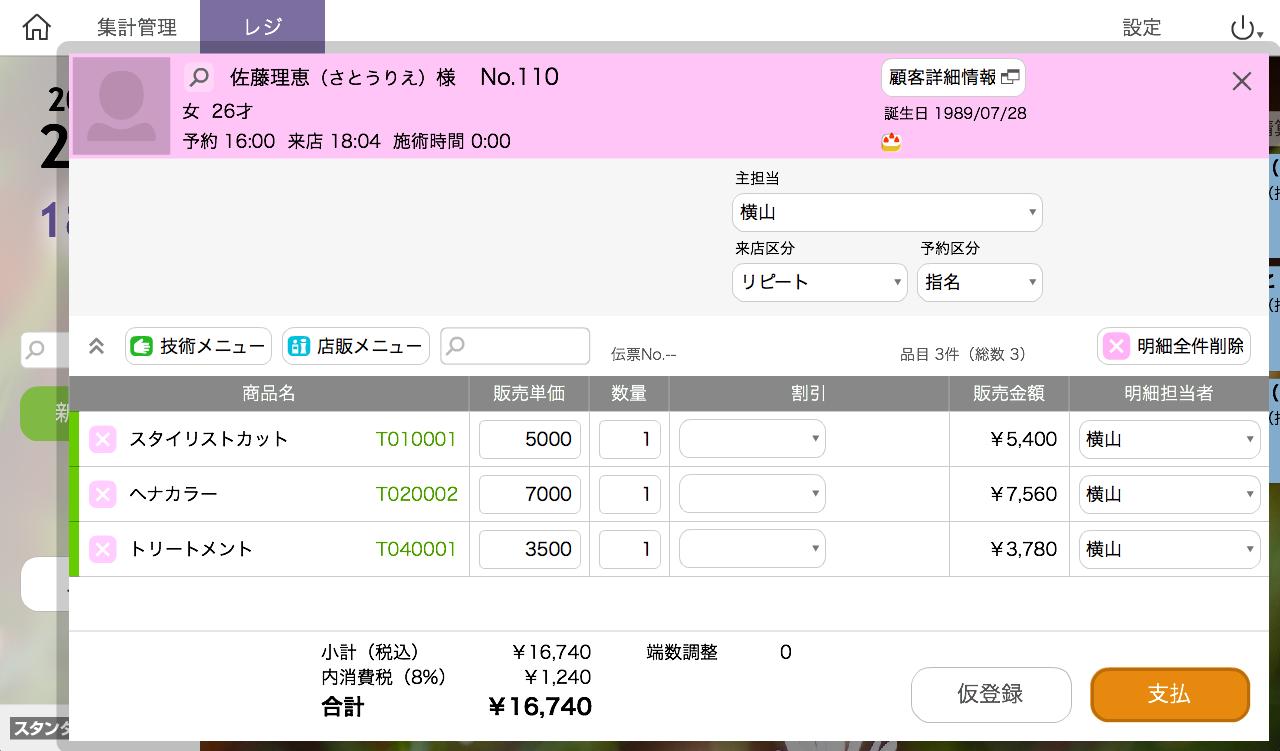Click product code T040001
The height and width of the screenshot is (751, 1280).
(x=416, y=549)
